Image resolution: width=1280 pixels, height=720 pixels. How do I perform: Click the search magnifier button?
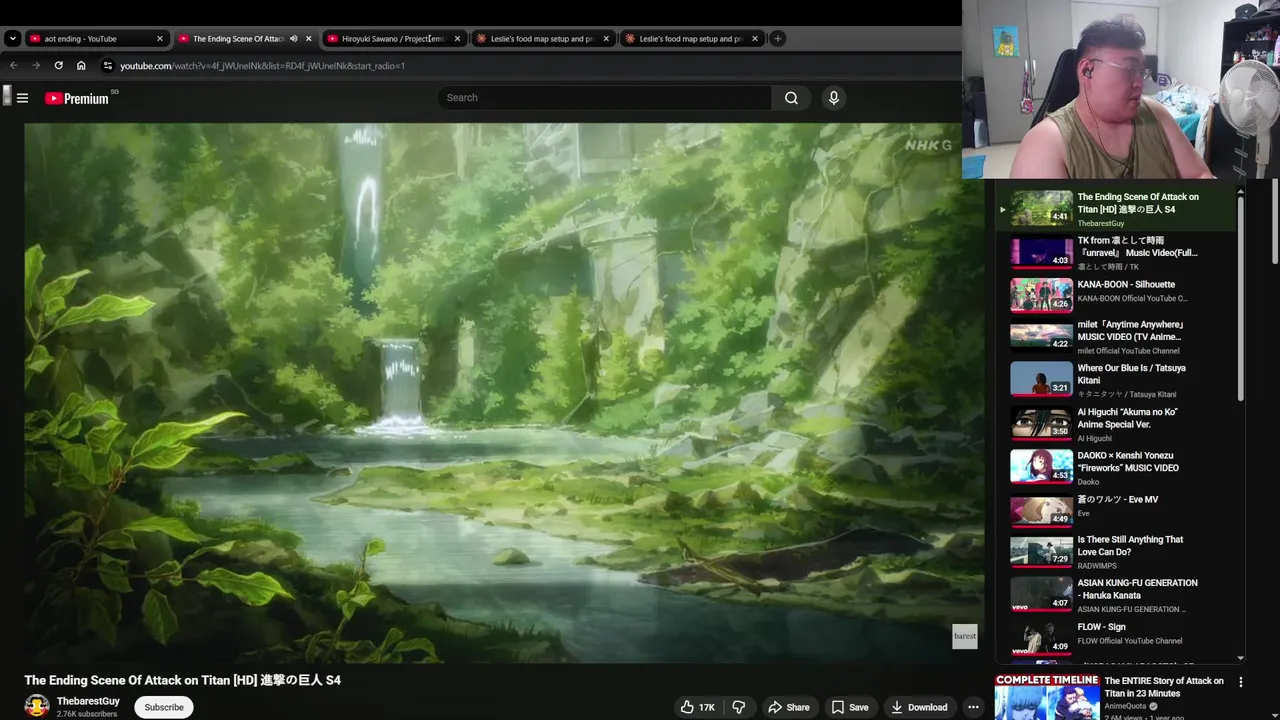click(791, 98)
